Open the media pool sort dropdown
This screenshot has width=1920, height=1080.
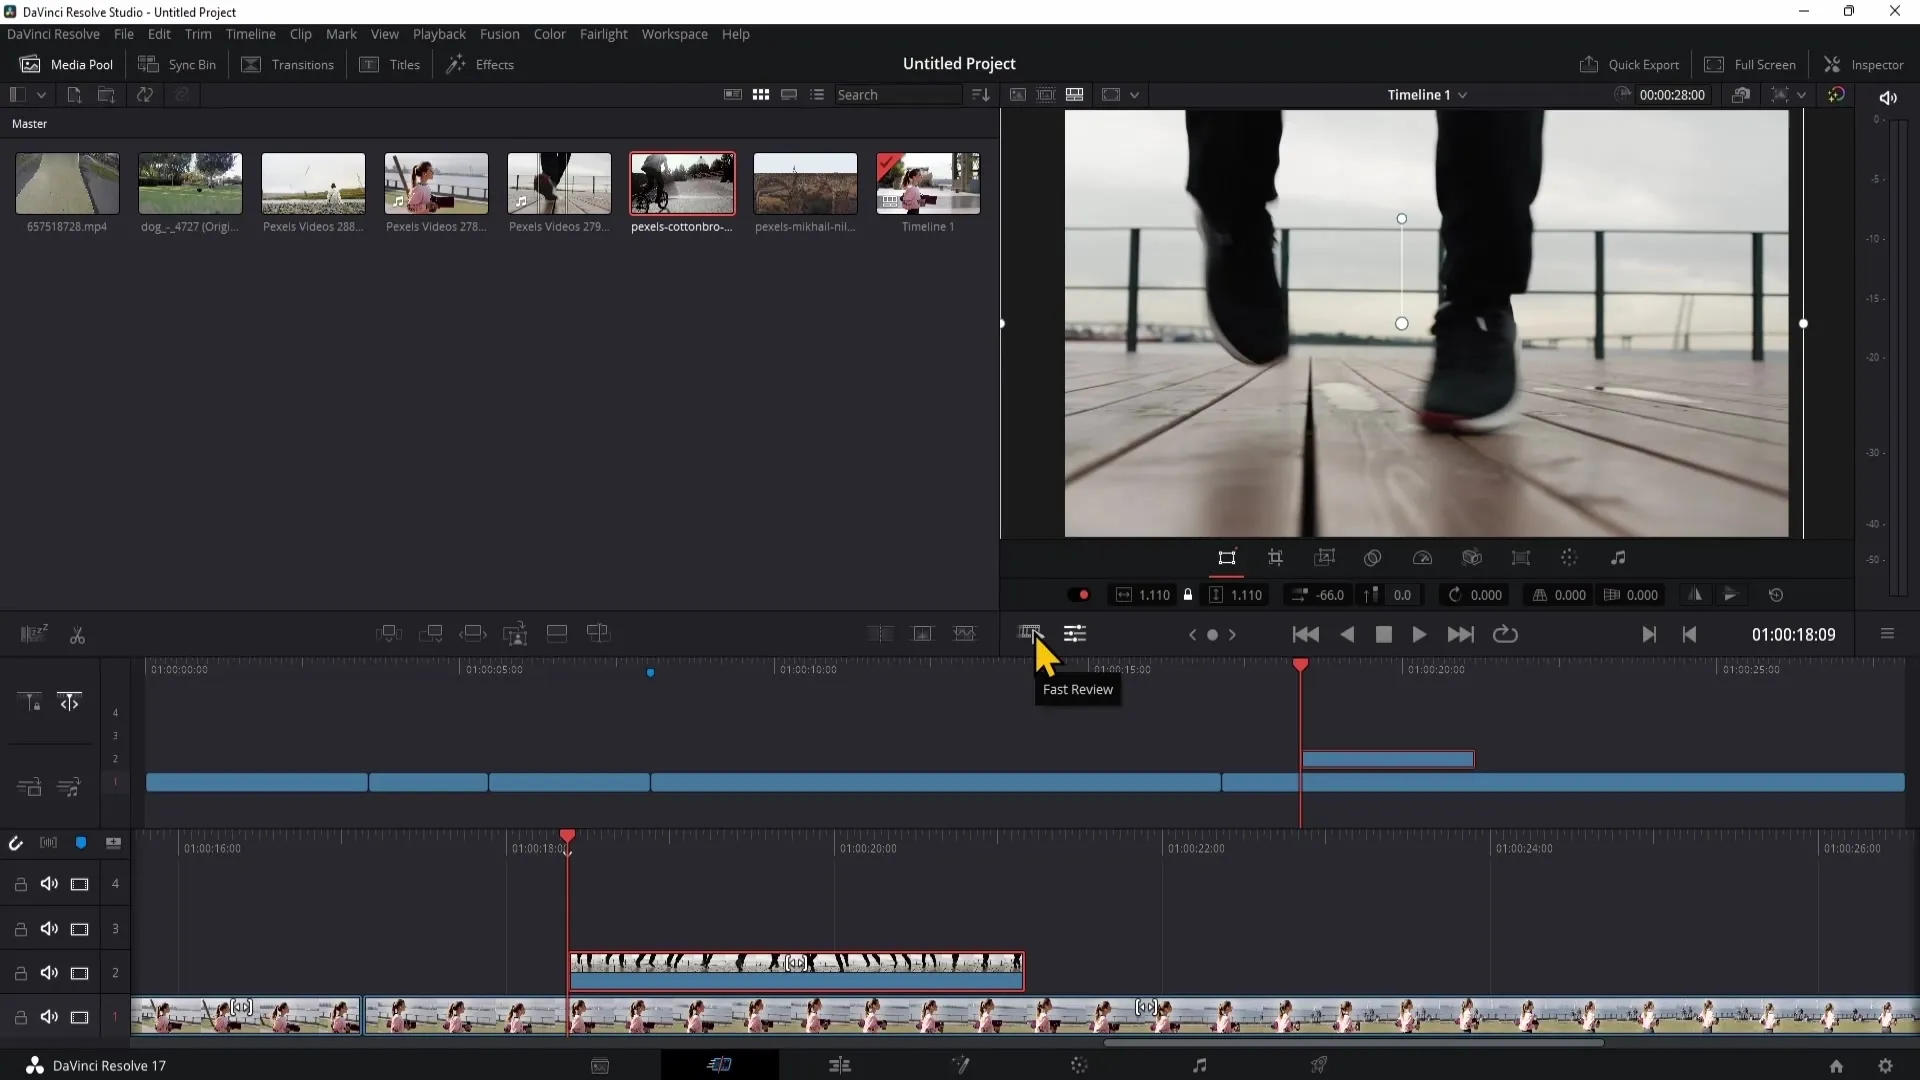click(981, 95)
